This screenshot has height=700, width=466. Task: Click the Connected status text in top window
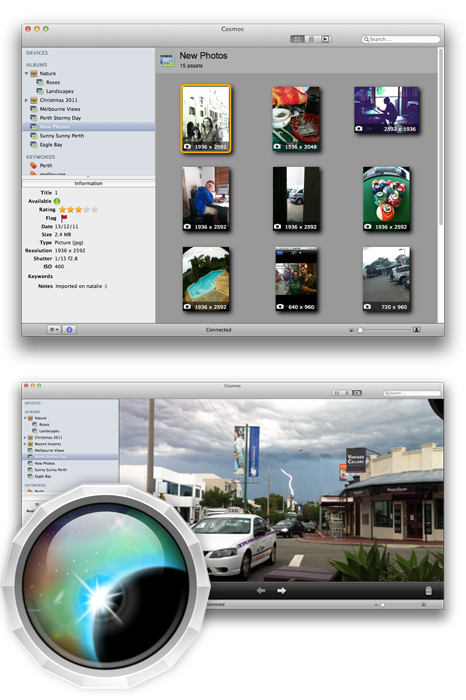[x=219, y=330]
